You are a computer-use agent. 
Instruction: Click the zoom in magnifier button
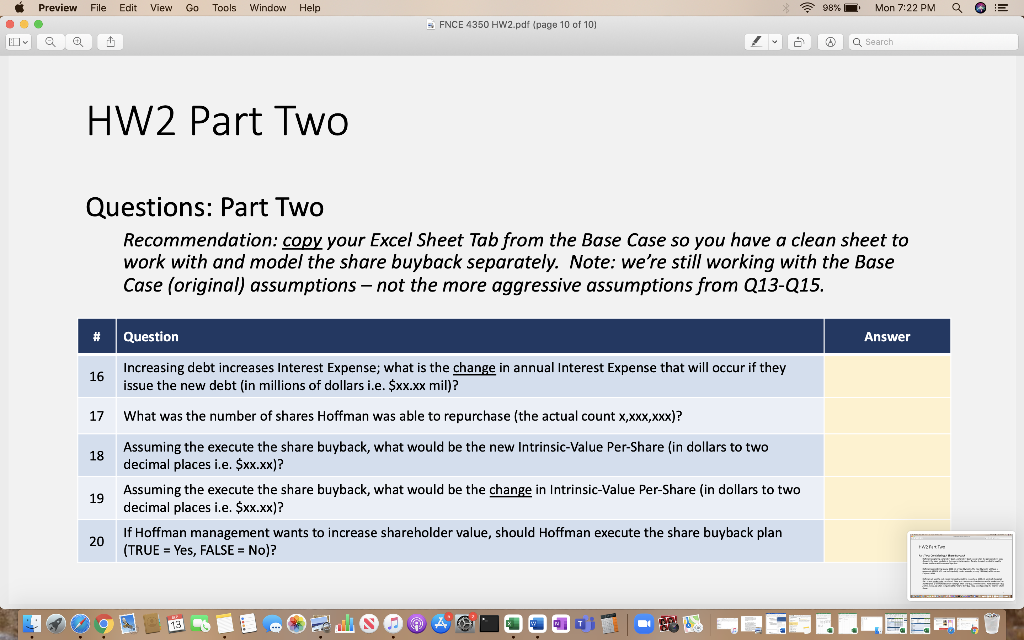coord(78,42)
